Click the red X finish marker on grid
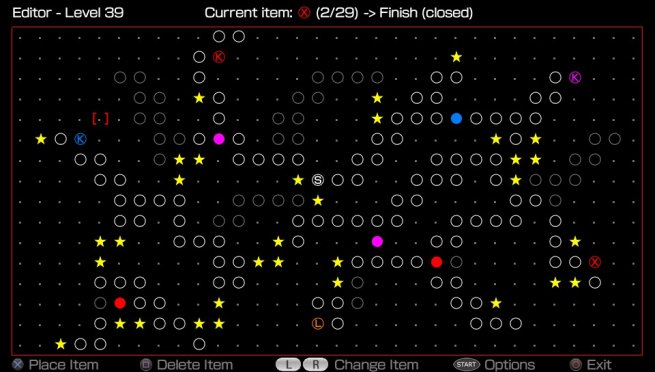The image size is (655, 372). 595,262
